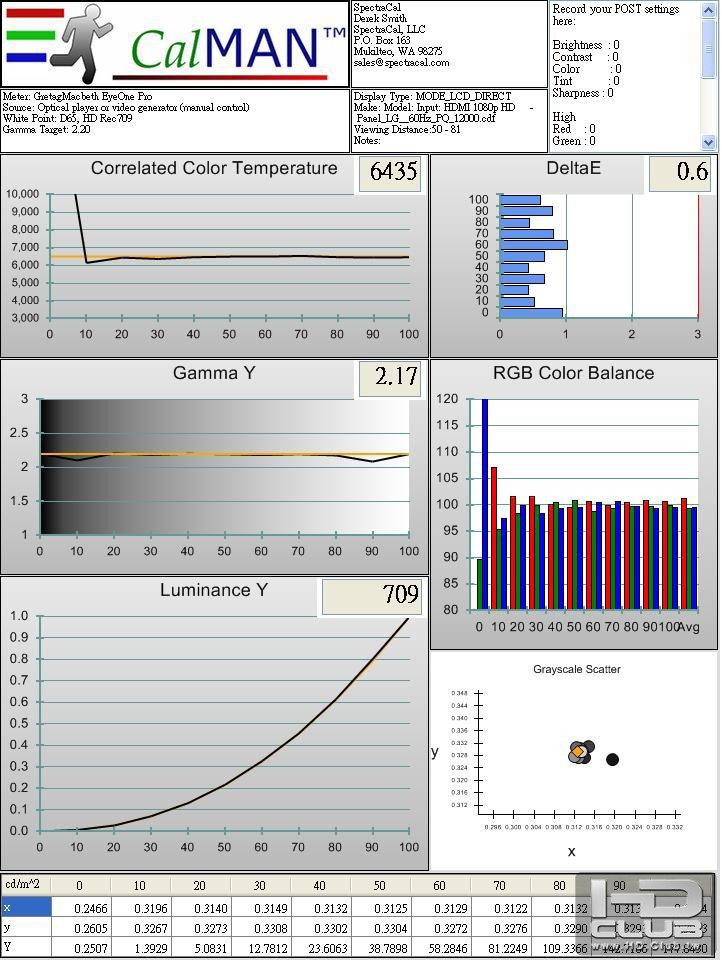722x961 pixels.
Task: Click the RGB Color Balance chart title
Action: point(573,373)
